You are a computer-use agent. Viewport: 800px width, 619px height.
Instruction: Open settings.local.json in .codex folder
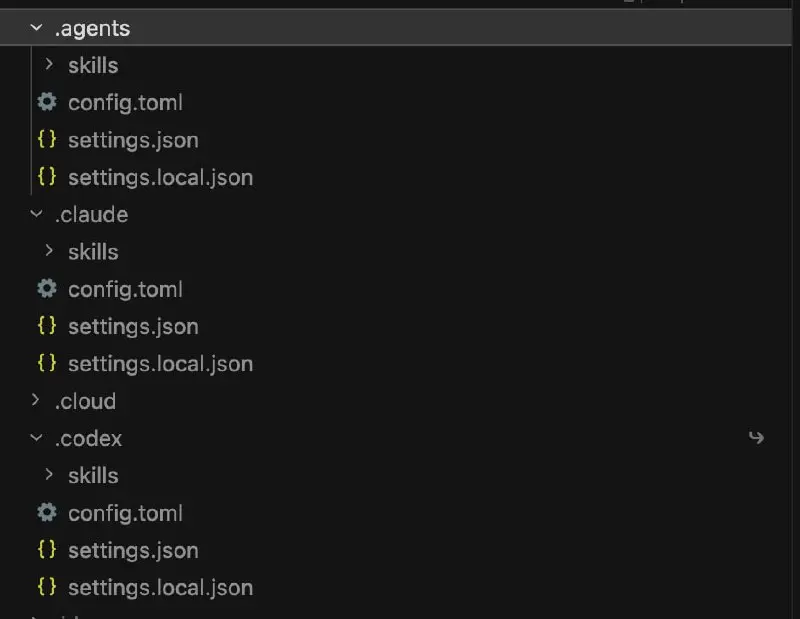click(x=161, y=587)
